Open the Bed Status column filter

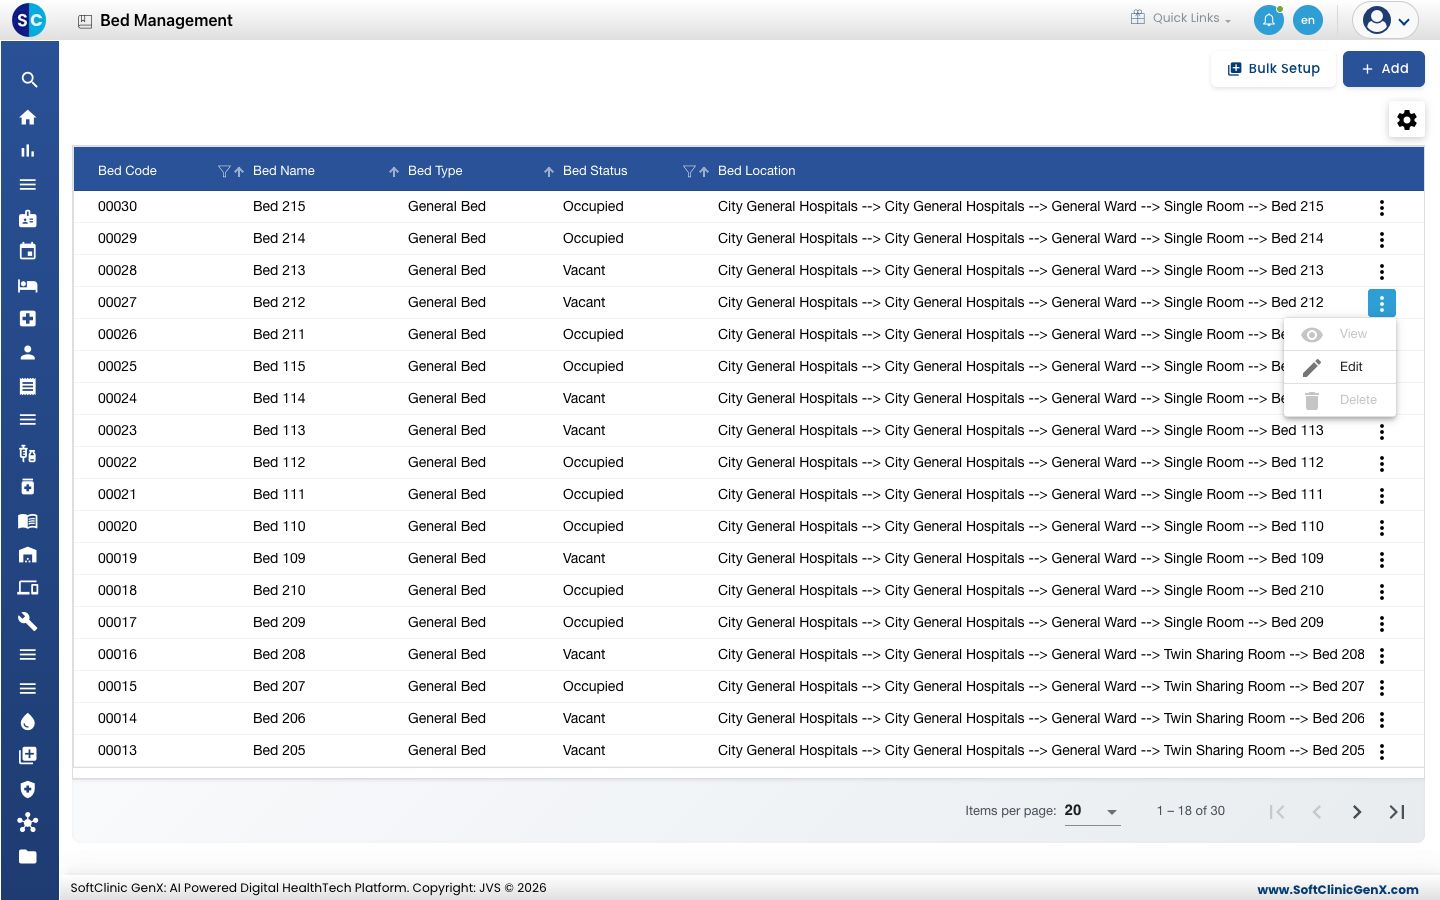coord(689,171)
